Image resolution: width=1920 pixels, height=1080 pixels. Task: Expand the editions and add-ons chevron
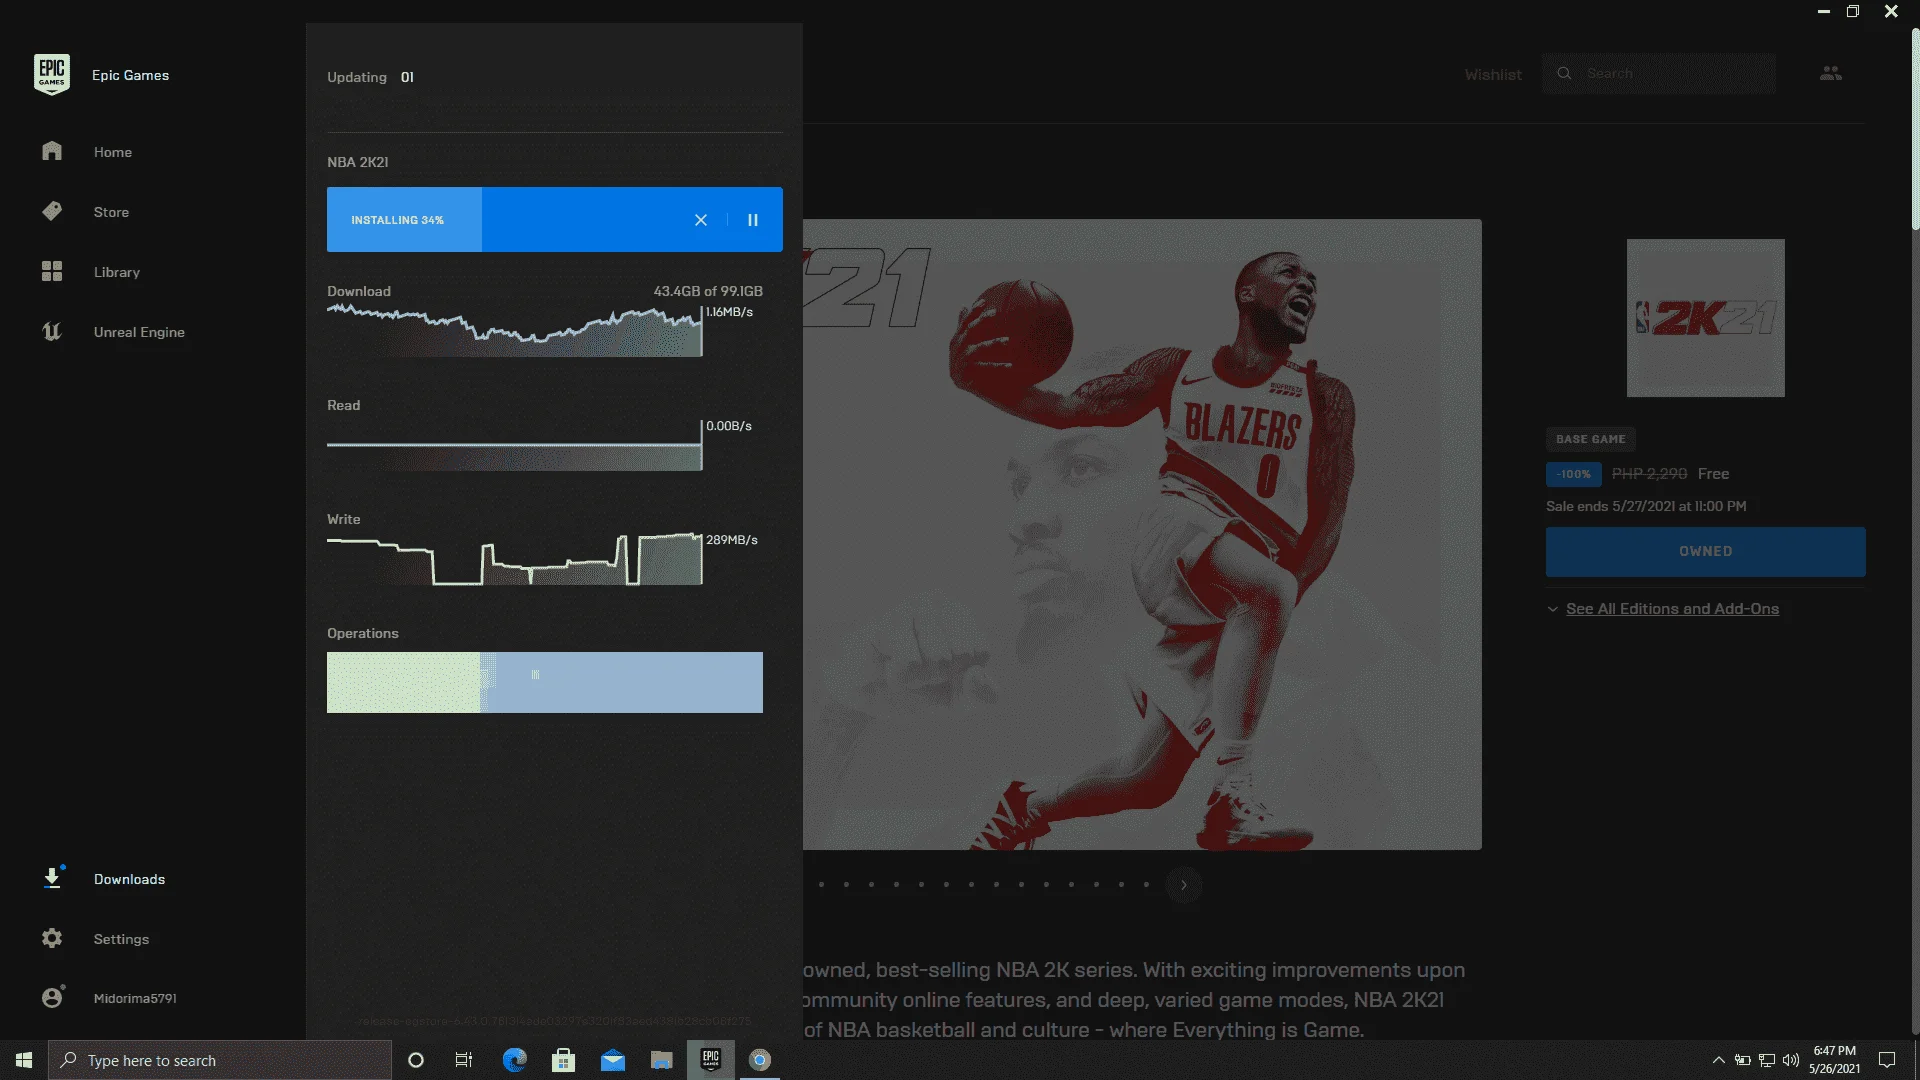1552,609
